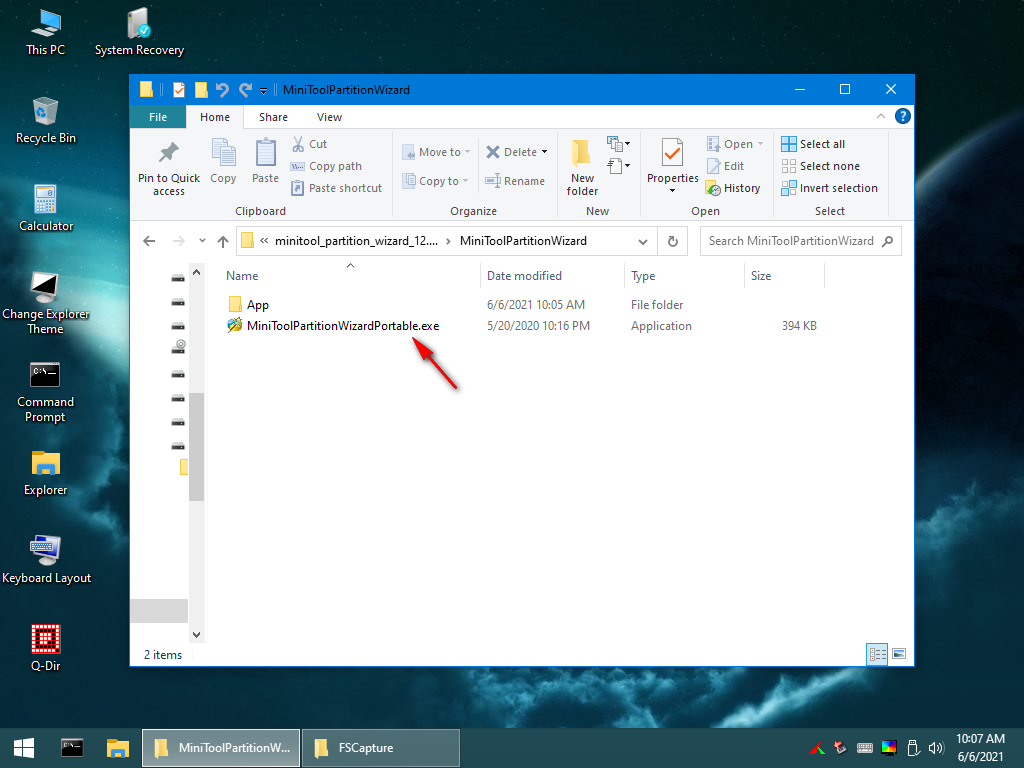Navigate back in Explorer
The height and width of the screenshot is (768, 1024).
[x=149, y=241]
